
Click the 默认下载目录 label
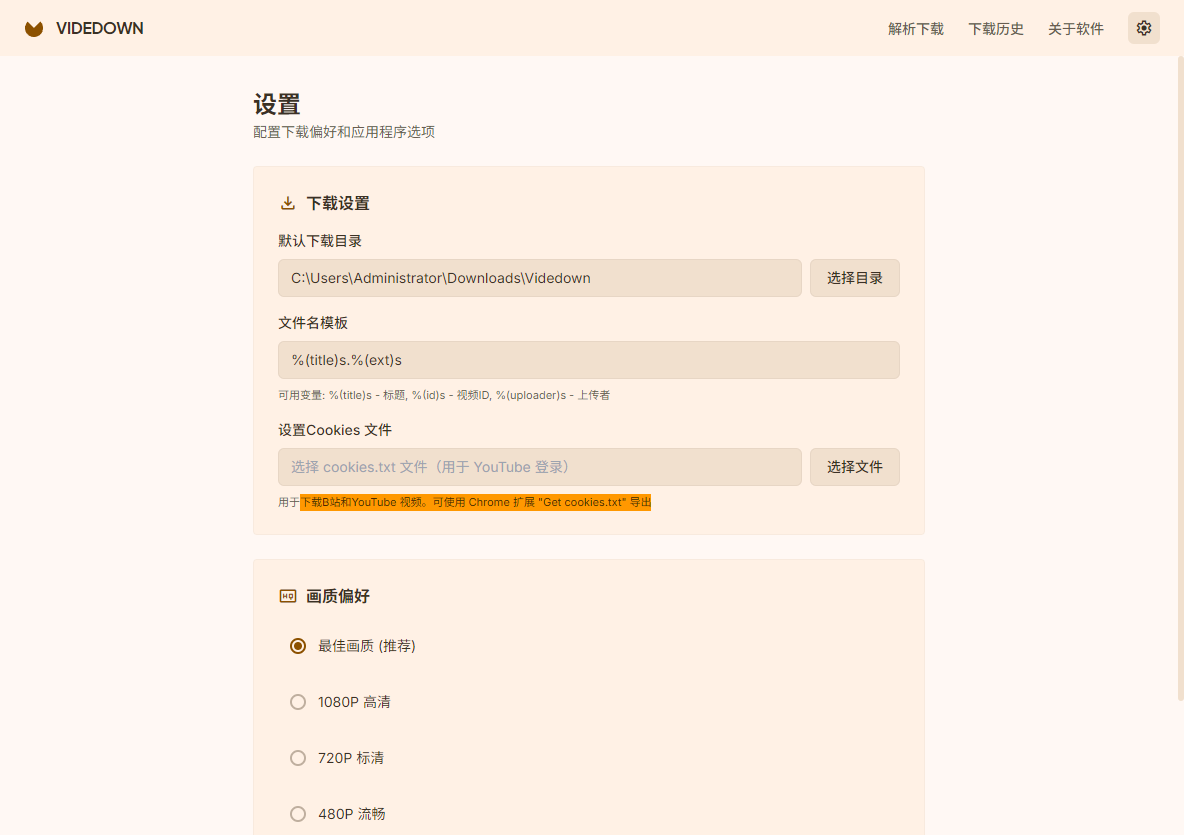320,241
